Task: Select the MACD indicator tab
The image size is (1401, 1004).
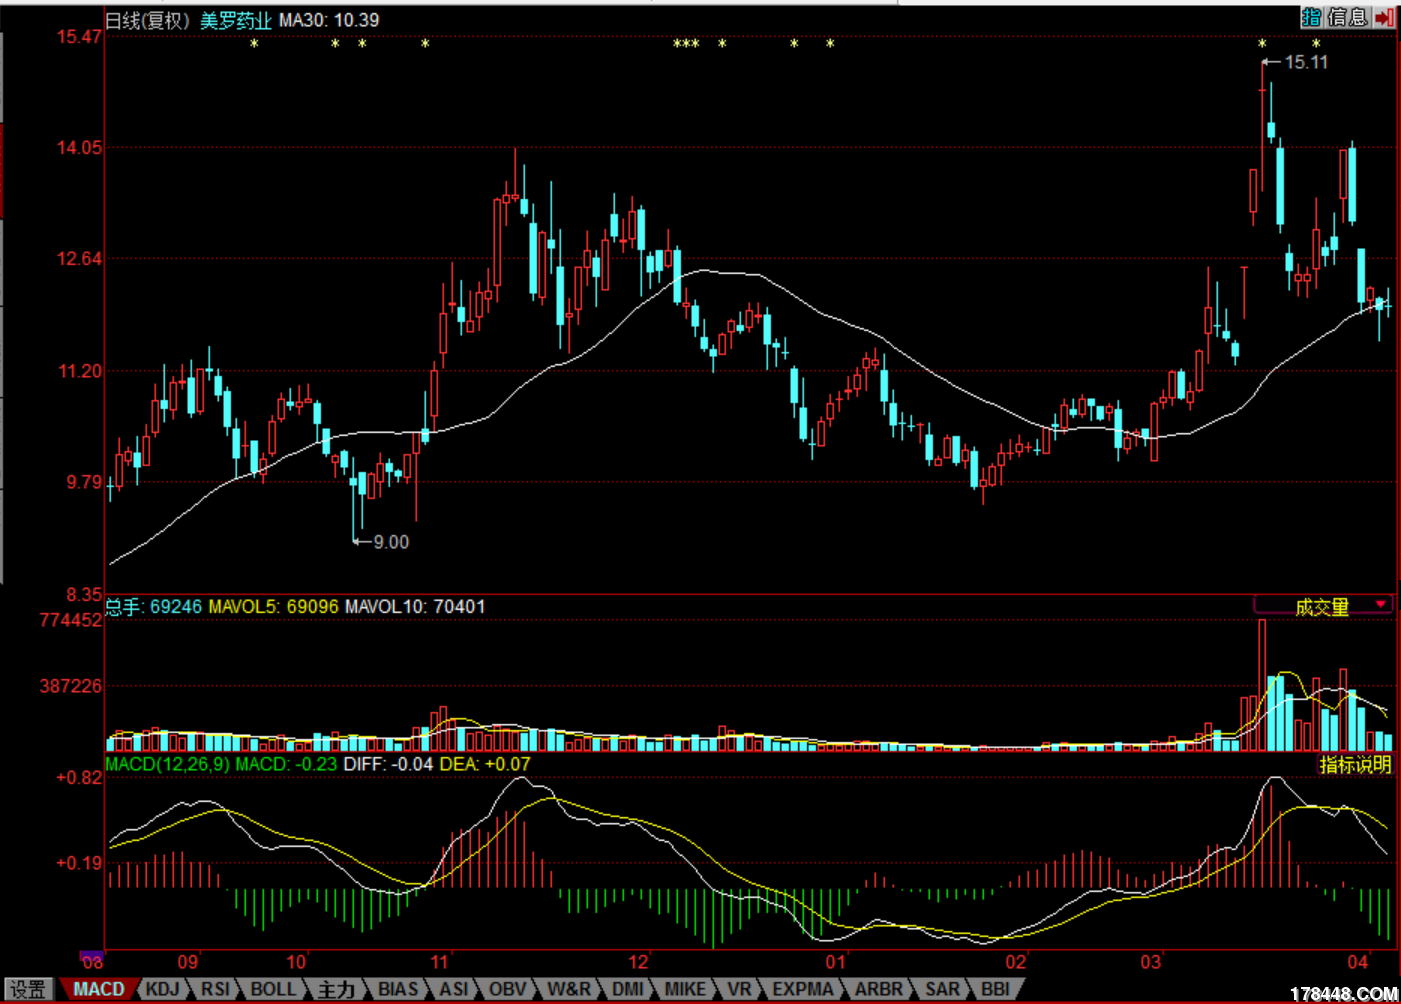Action: coord(99,989)
